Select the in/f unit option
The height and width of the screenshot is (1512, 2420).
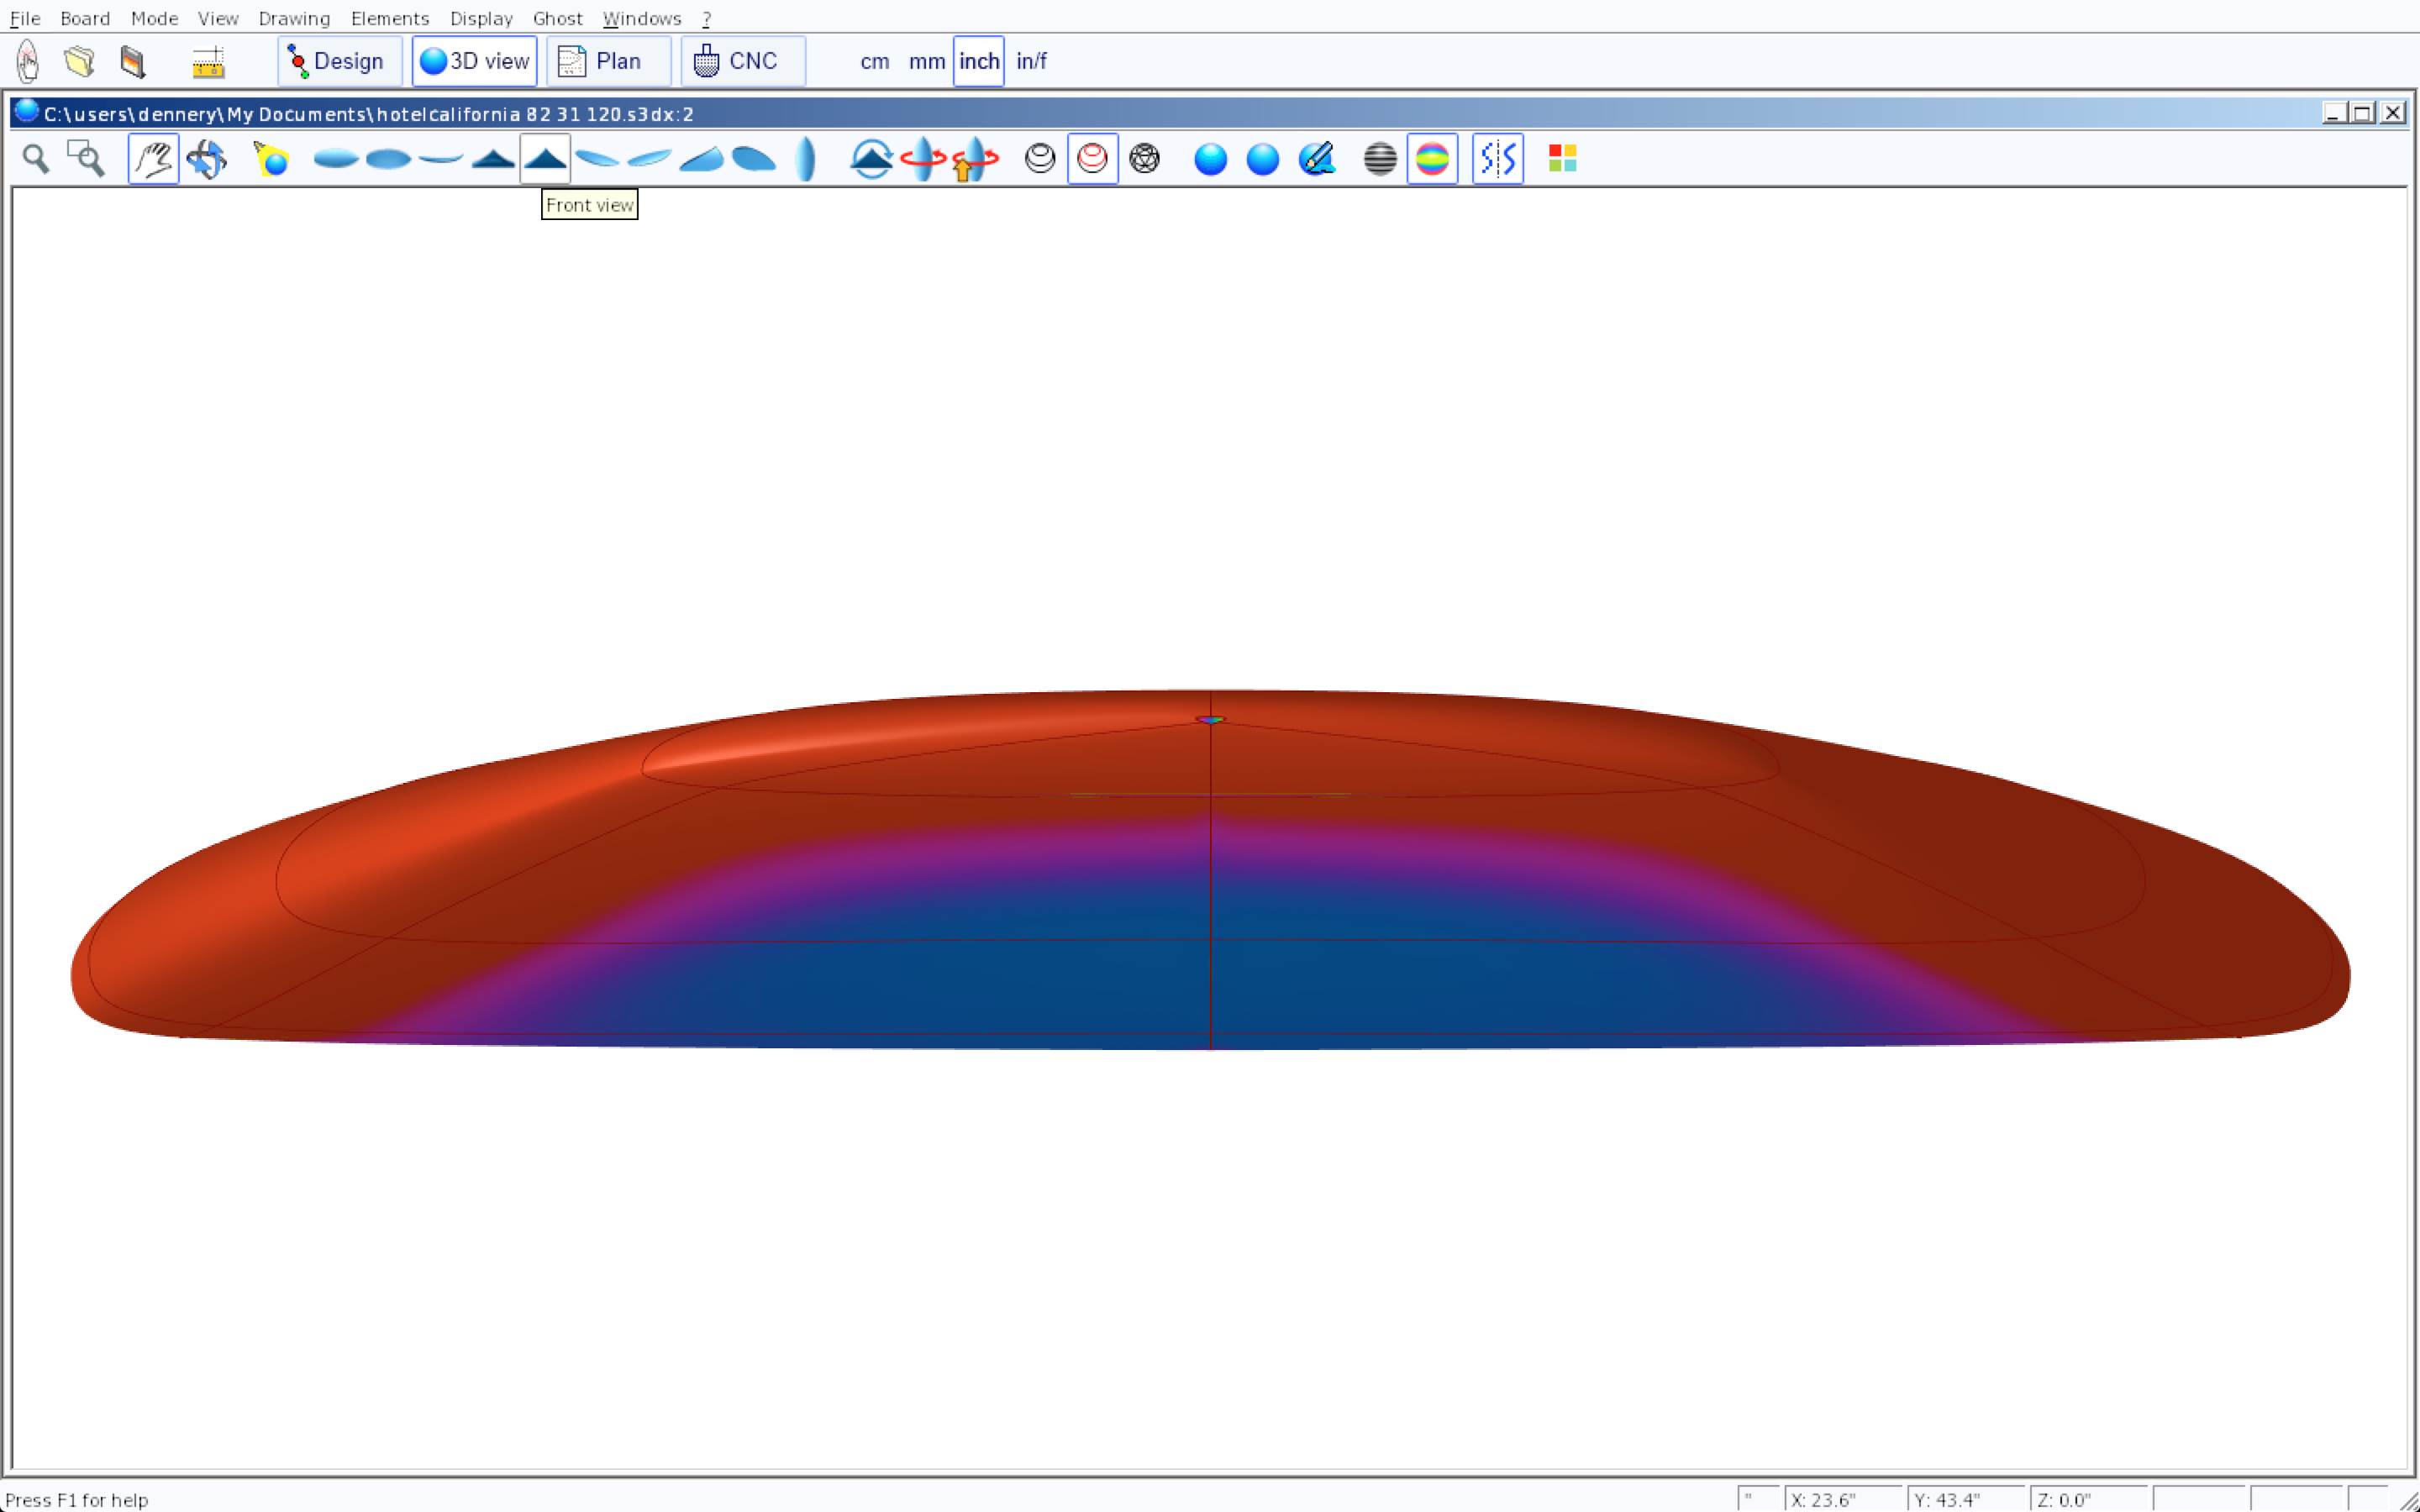coord(1031,61)
